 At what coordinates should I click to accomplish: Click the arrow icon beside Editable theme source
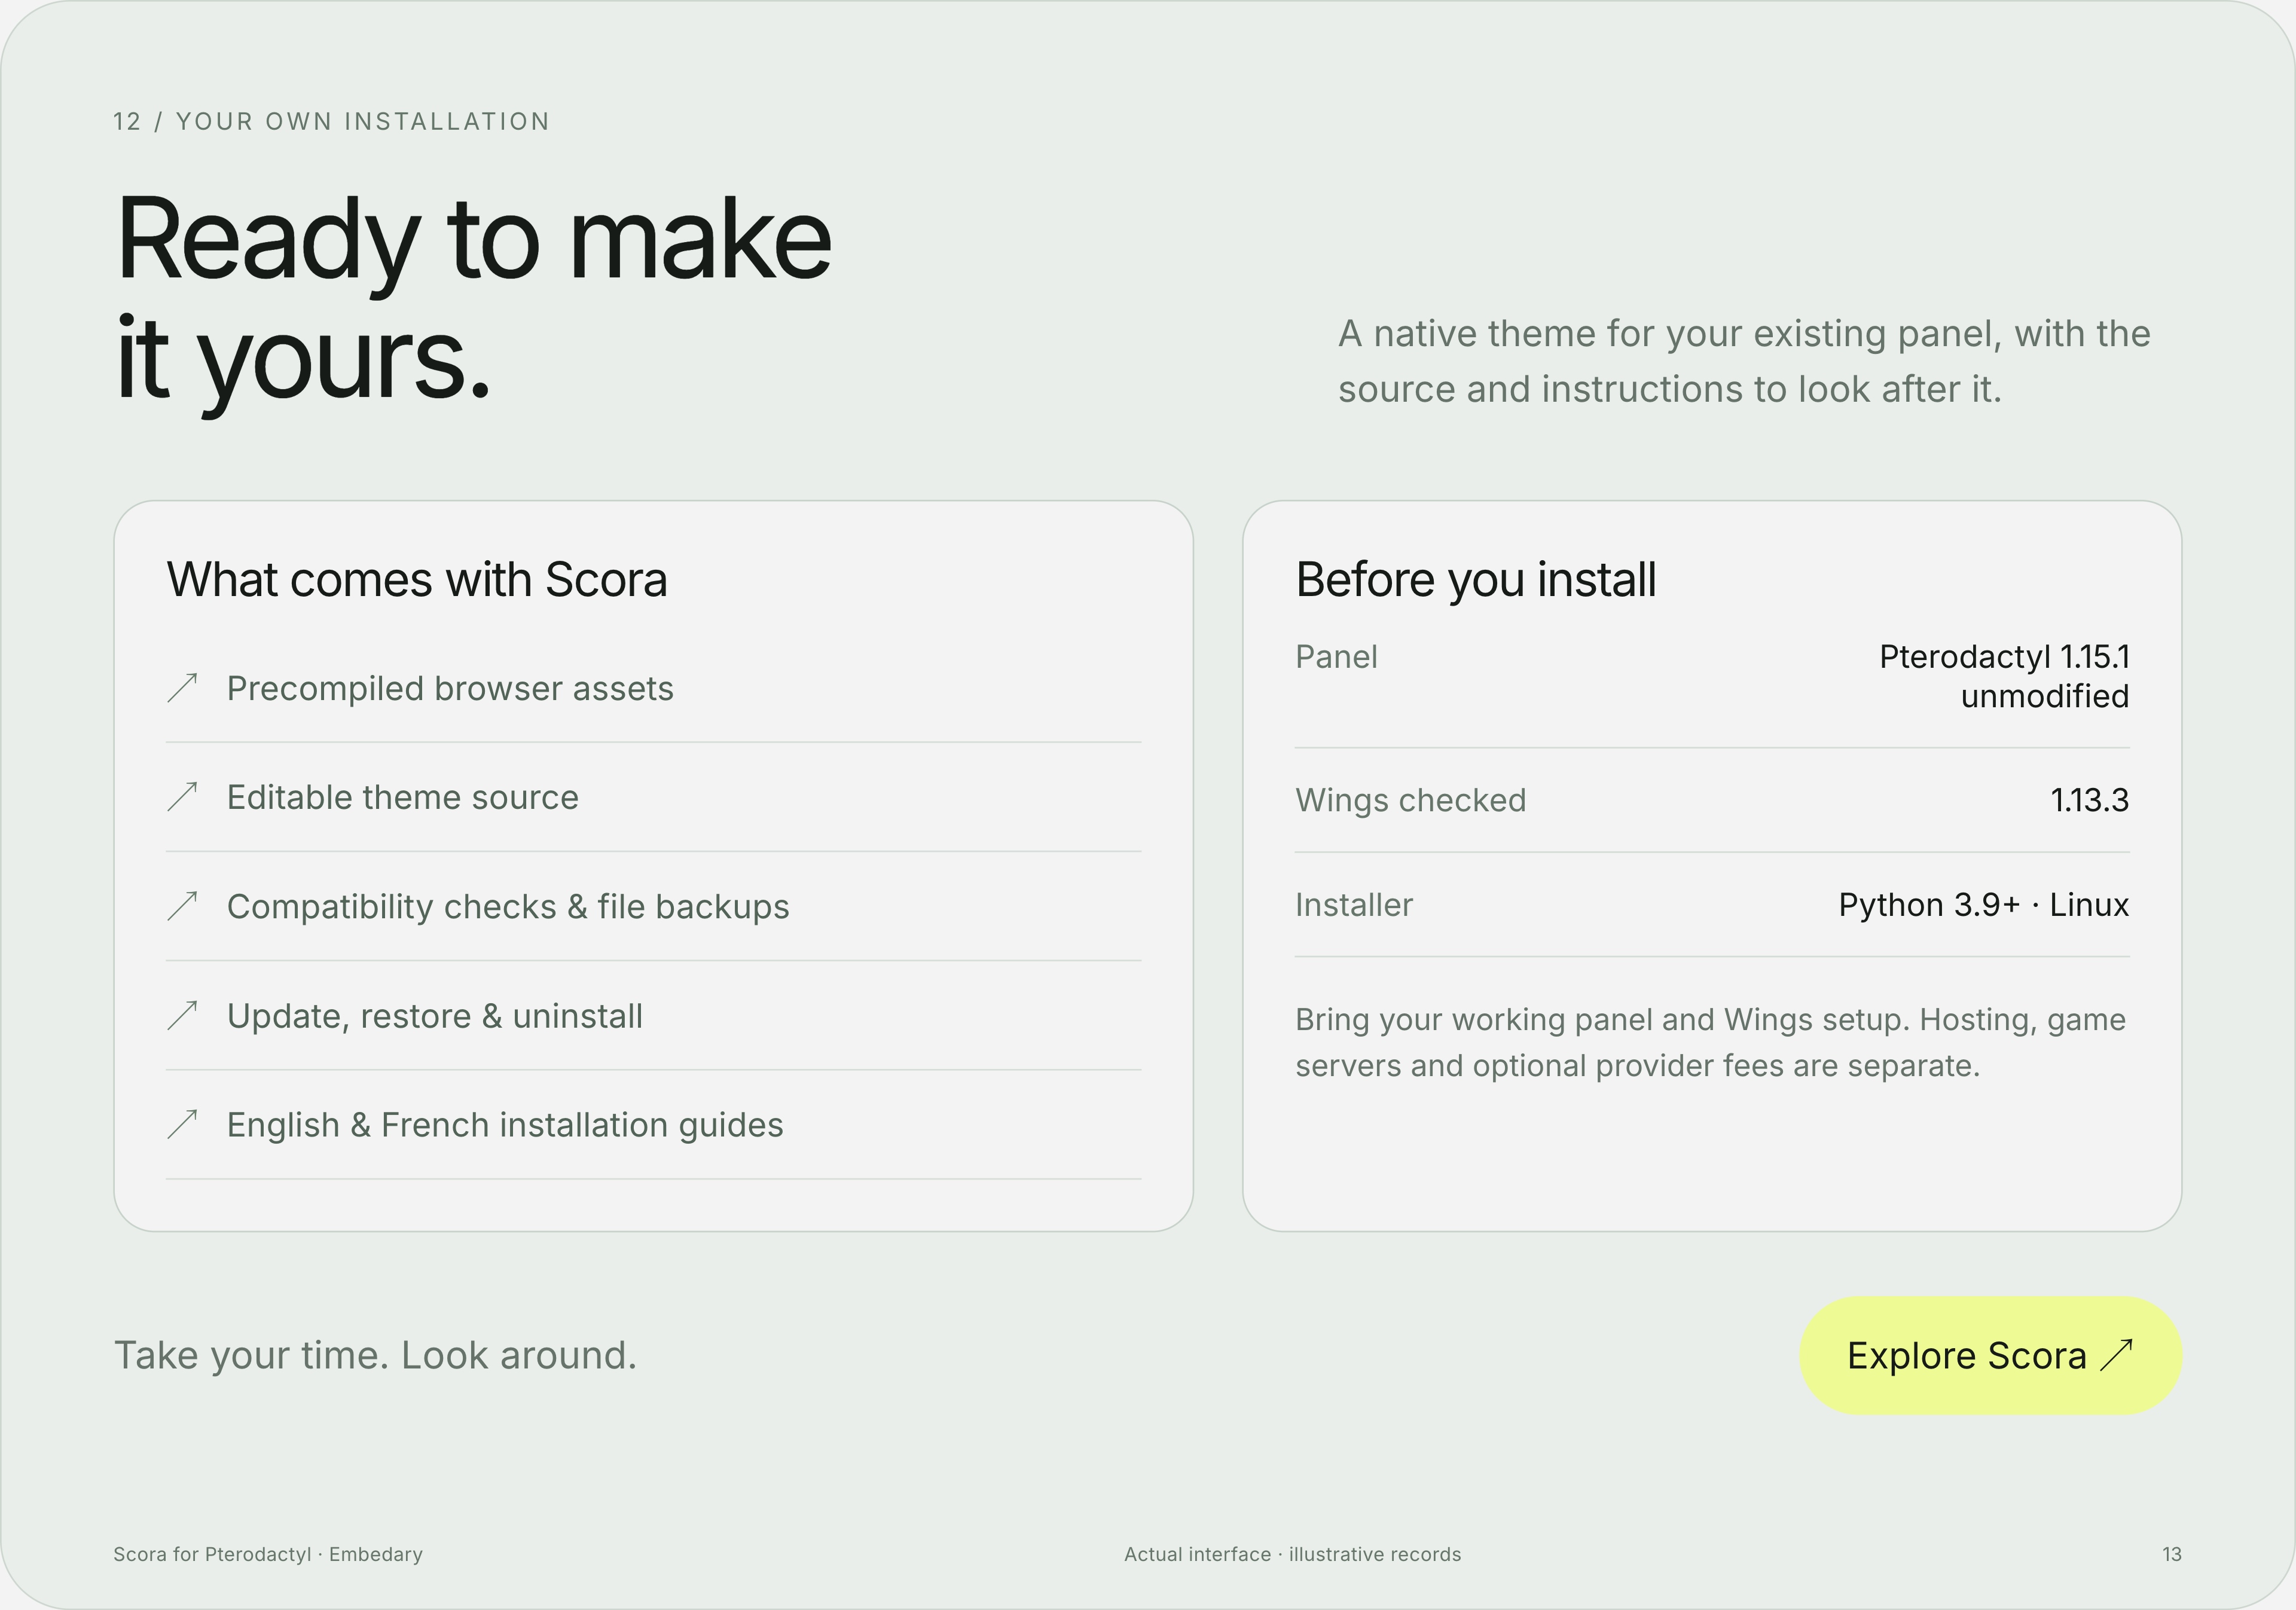point(182,797)
